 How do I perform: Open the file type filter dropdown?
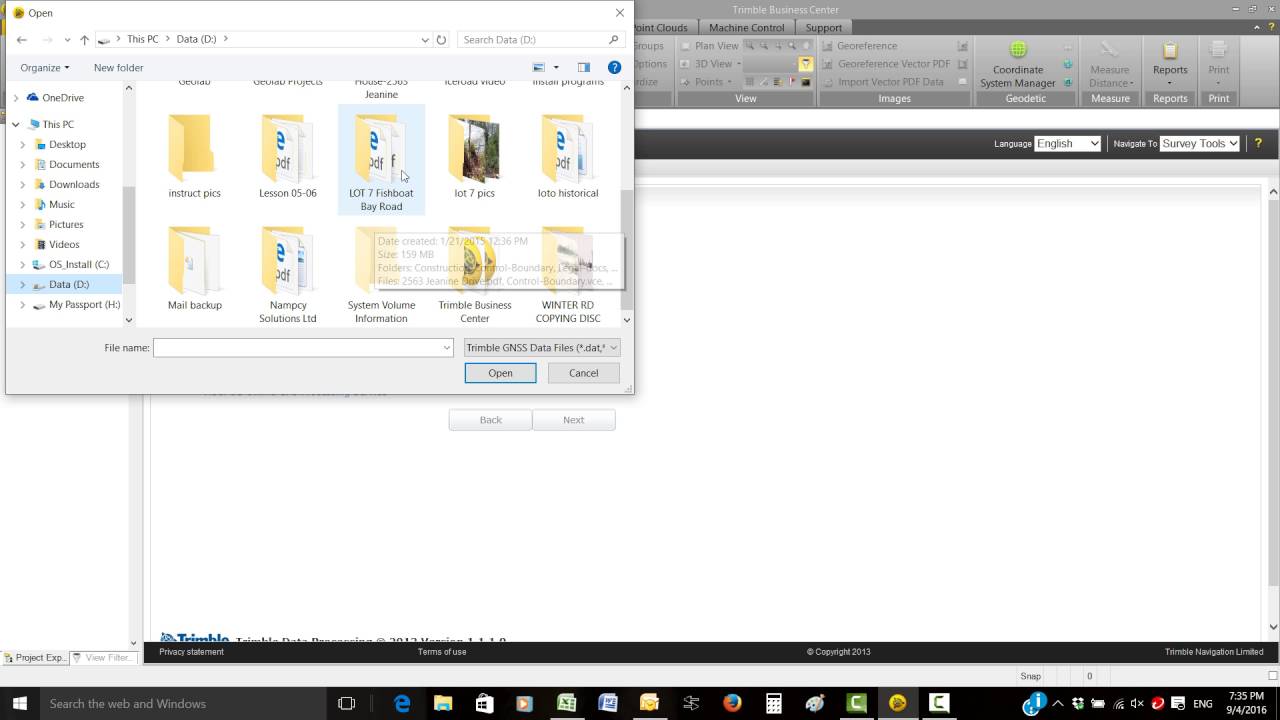[x=542, y=347]
